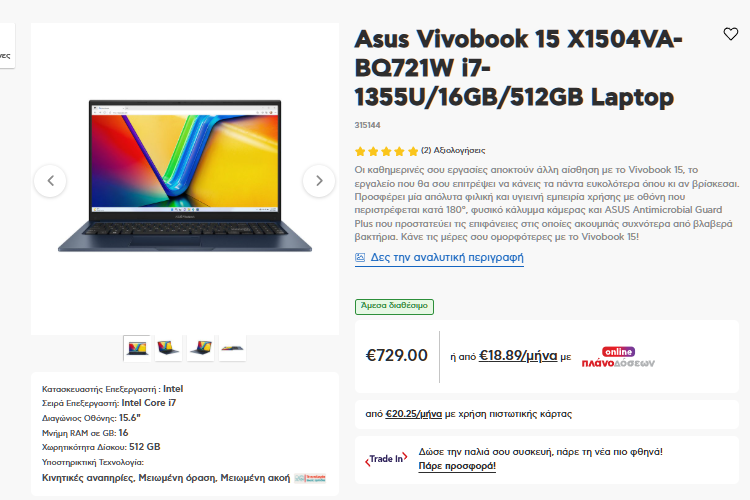Open the (2) Αξιολογήσεις reviews link

coord(453,151)
